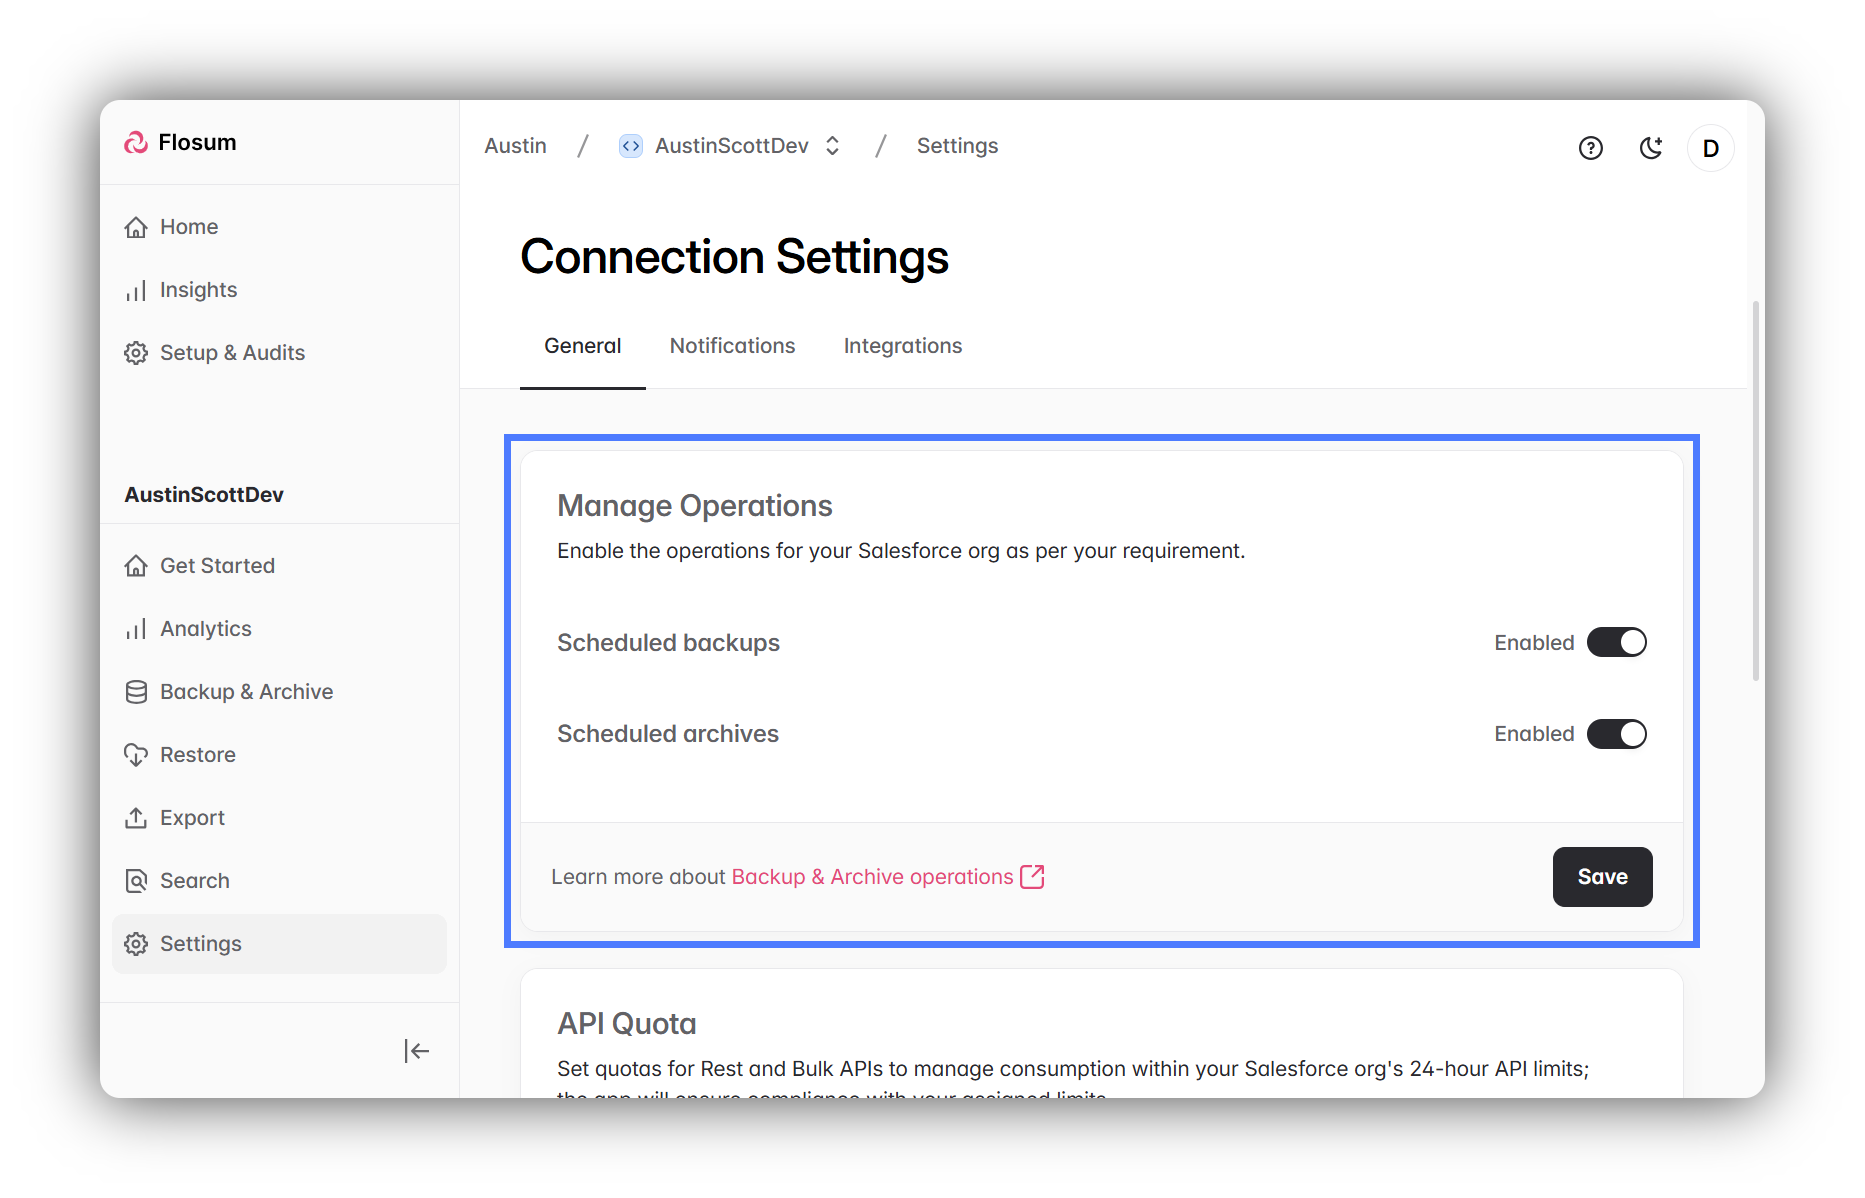Disable the Scheduled backups toggle
Screen dimensions: 1865x1198
pos(1616,642)
